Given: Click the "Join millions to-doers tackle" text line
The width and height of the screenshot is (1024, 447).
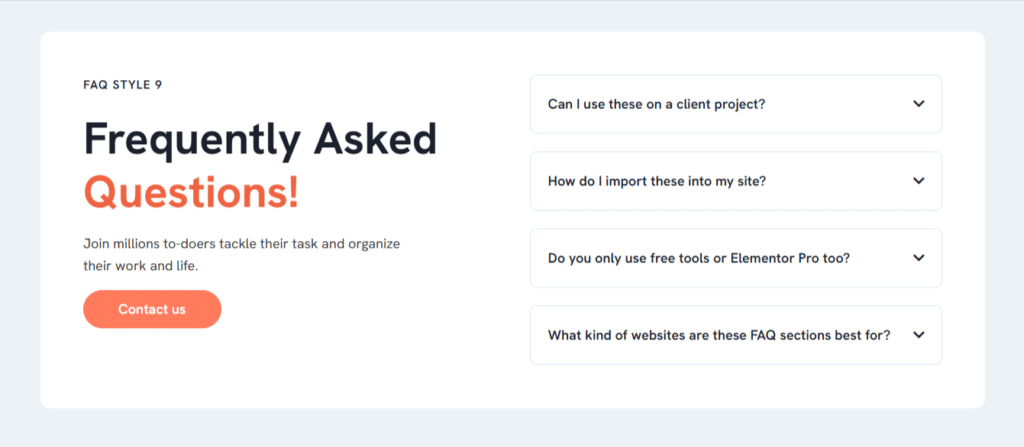Looking at the screenshot, I should point(242,244).
